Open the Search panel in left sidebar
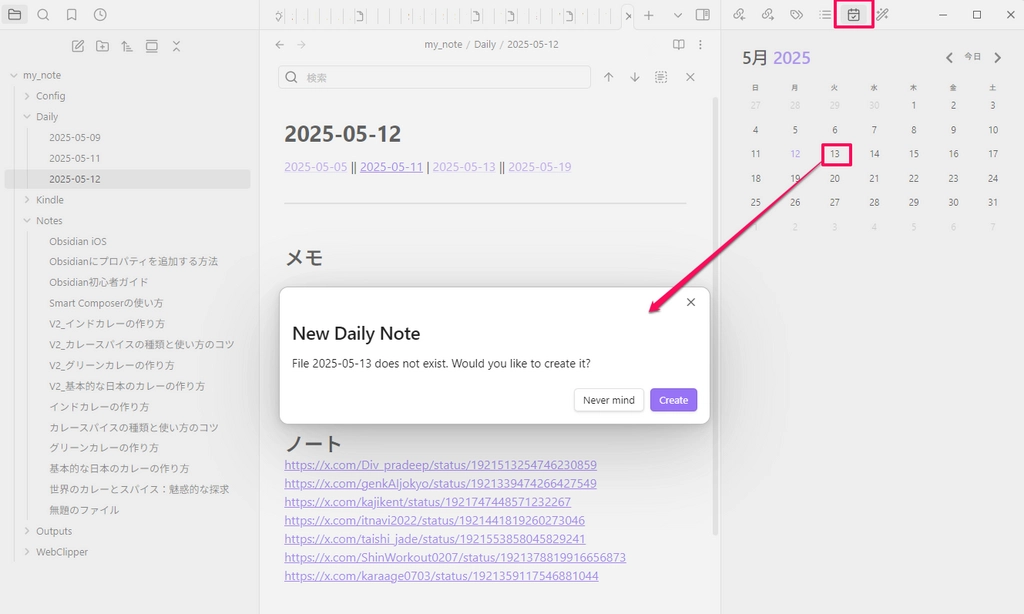1024x614 pixels. (43, 15)
